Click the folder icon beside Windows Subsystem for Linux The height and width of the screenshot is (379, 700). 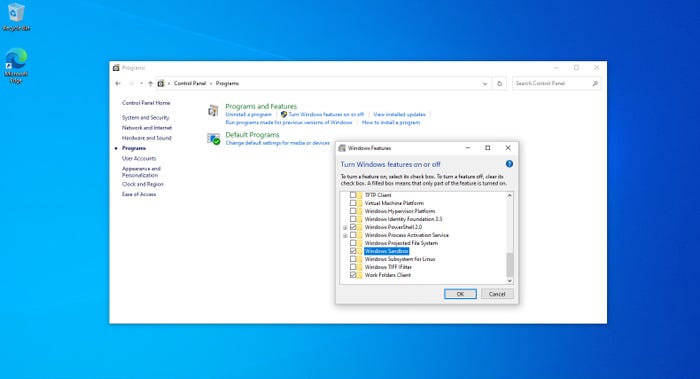click(x=359, y=259)
